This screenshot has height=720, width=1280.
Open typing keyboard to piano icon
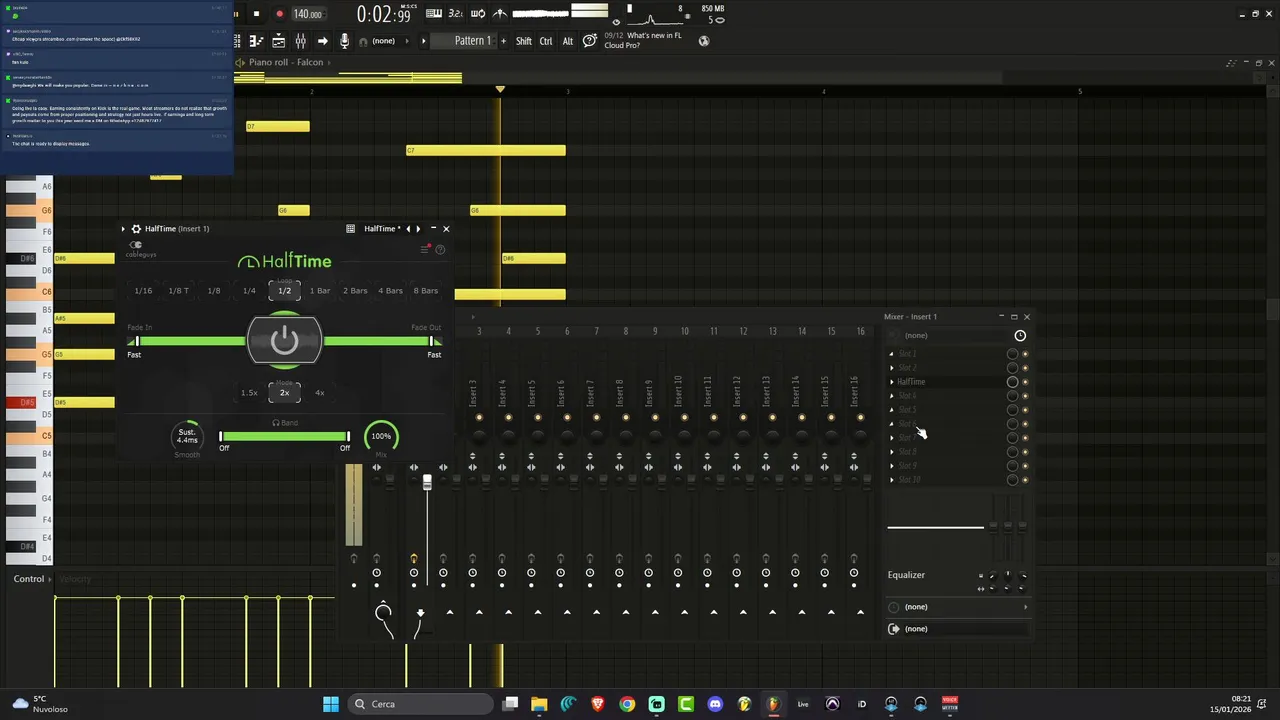[434, 14]
